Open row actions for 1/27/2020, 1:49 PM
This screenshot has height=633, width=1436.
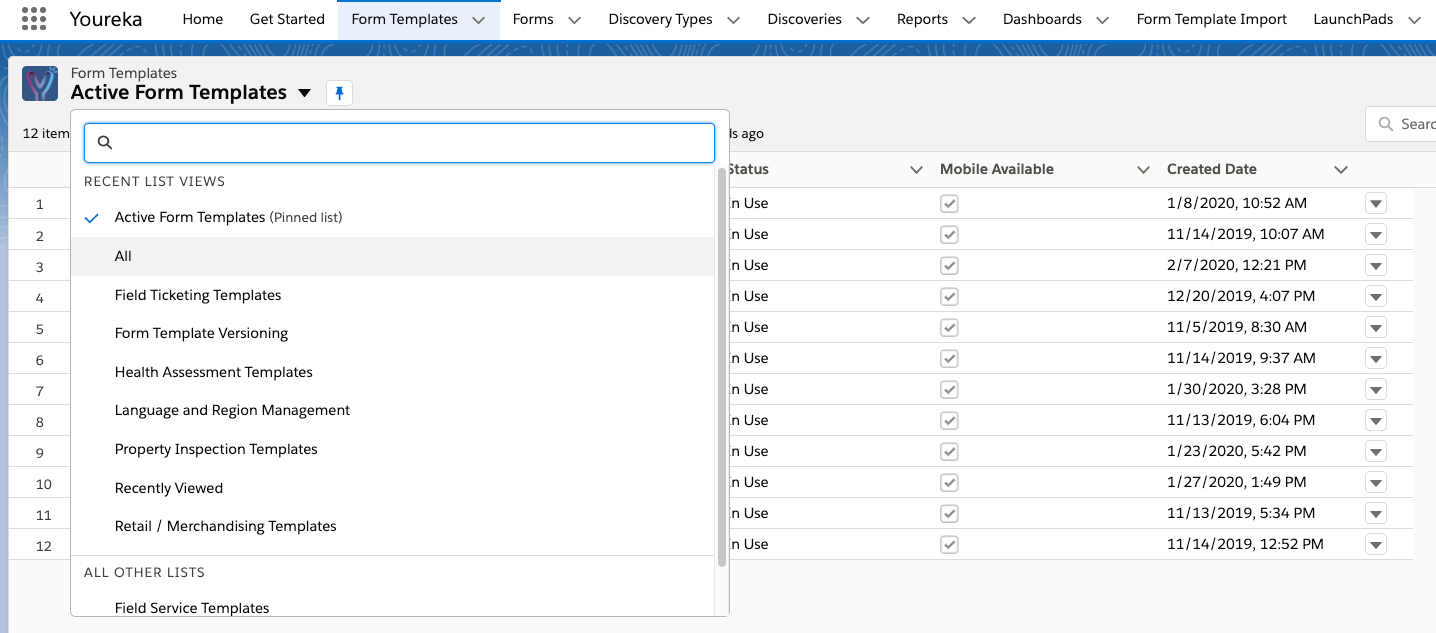(1376, 482)
